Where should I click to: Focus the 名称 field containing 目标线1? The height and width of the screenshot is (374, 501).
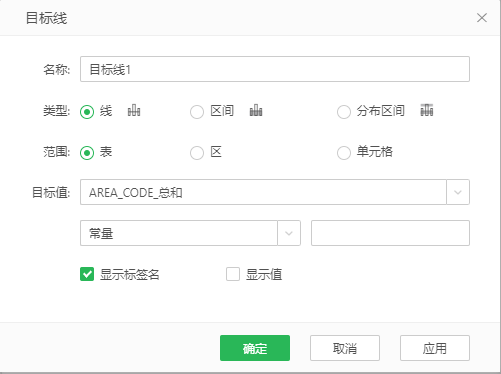(x=275, y=69)
